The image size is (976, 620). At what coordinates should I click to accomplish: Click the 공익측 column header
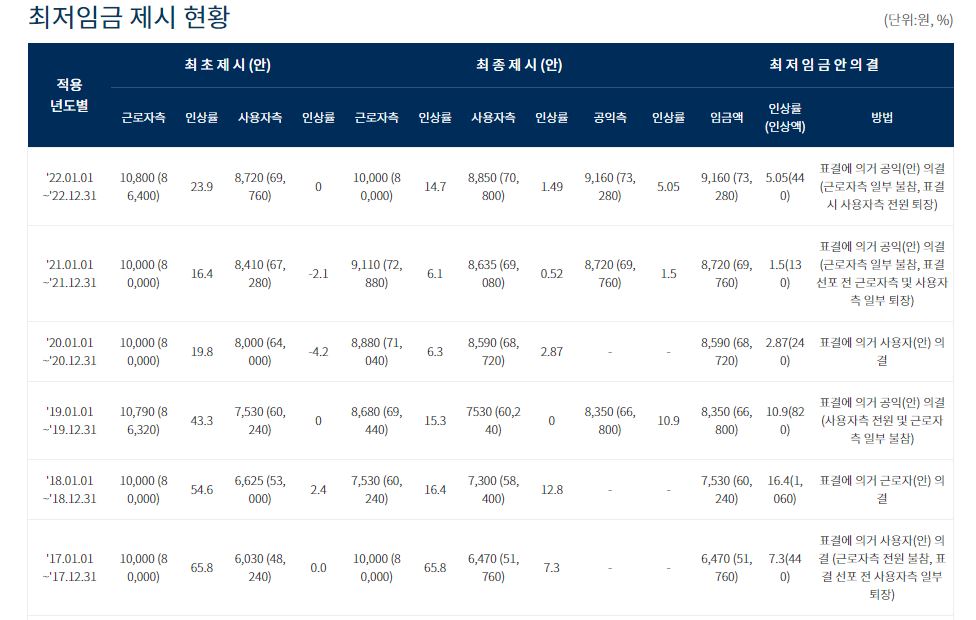pos(610,117)
